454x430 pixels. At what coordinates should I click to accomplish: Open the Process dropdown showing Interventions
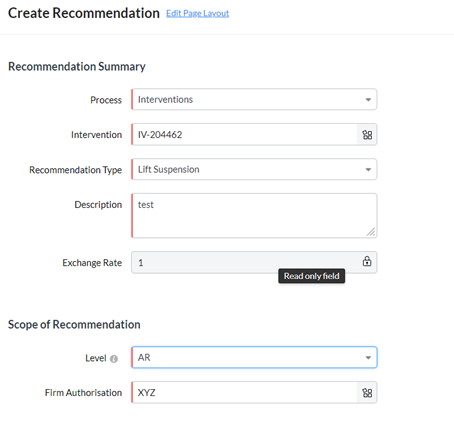pos(254,99)
